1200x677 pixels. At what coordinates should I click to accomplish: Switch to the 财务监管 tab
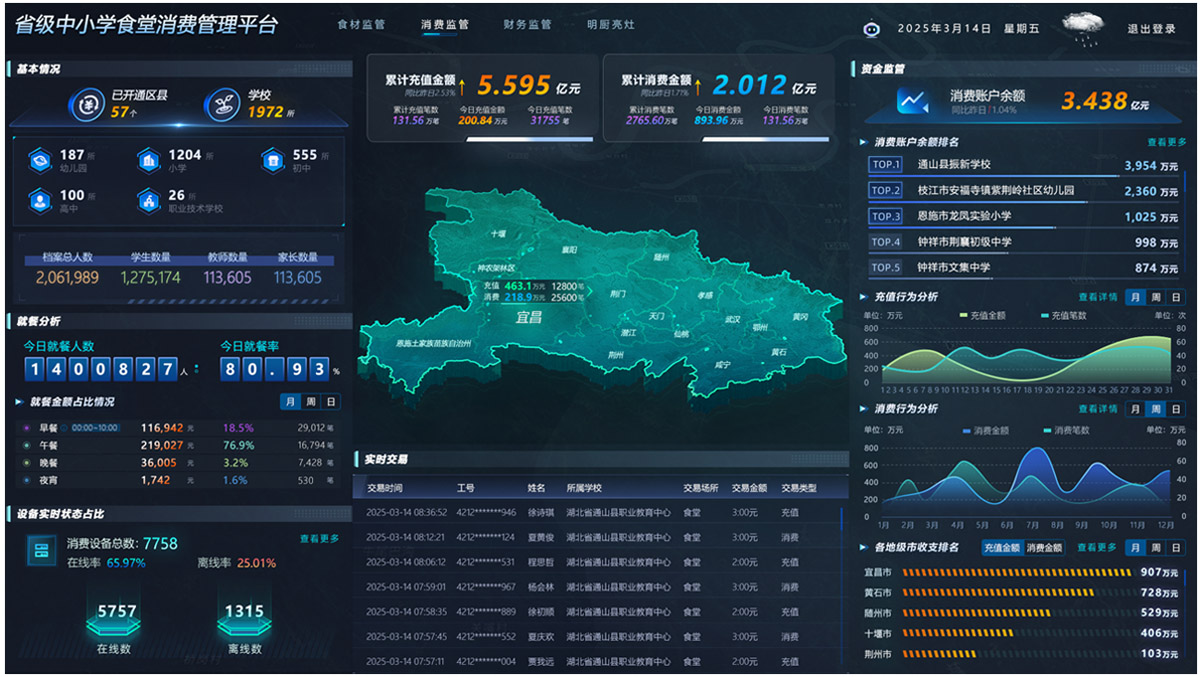[527, 25]
